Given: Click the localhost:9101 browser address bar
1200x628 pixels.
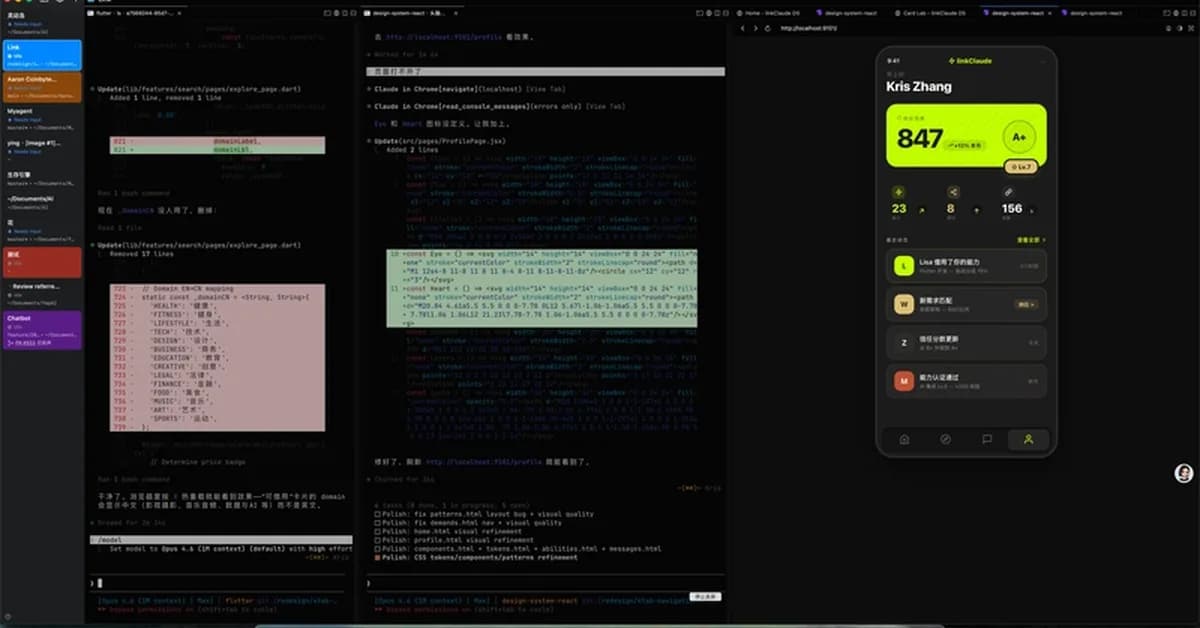Looking at the screenshot, I should [x=810, y=28].
